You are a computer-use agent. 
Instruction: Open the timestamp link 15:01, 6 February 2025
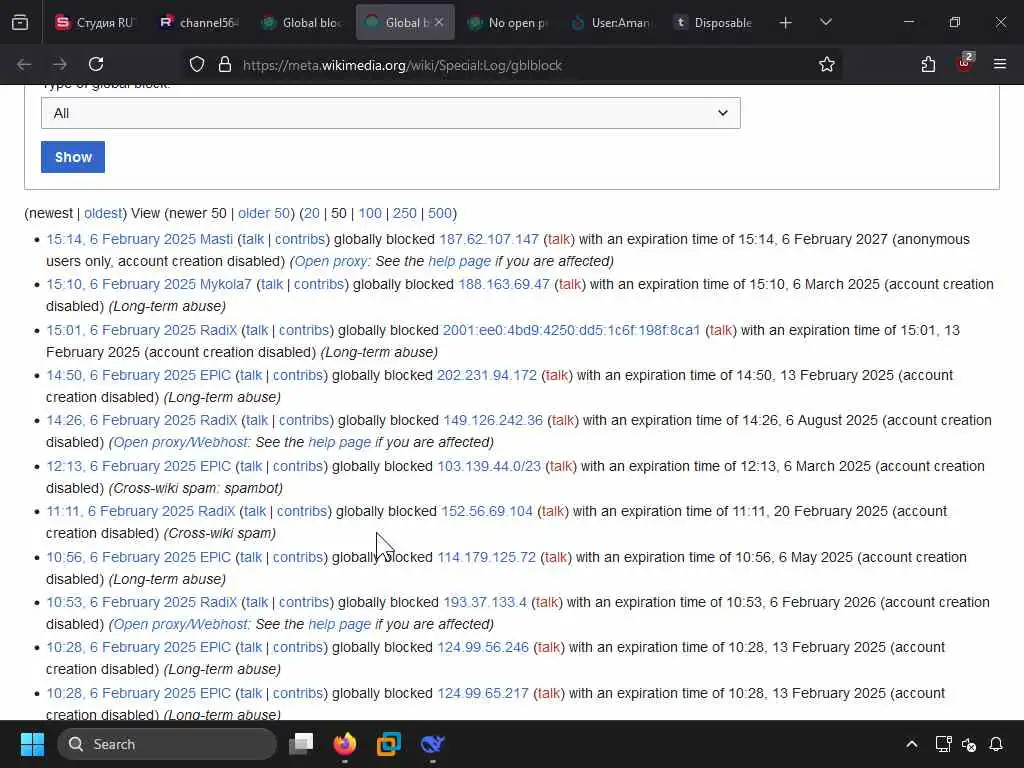click(121, 330)
